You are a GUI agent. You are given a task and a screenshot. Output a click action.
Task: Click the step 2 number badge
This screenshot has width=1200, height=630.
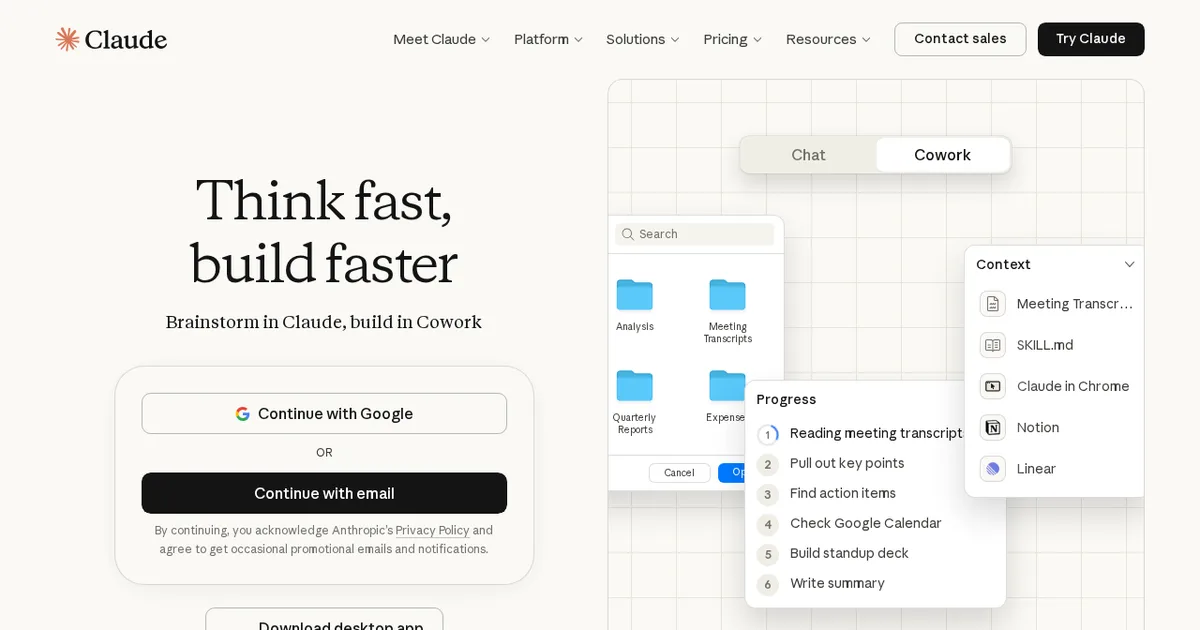768,464
